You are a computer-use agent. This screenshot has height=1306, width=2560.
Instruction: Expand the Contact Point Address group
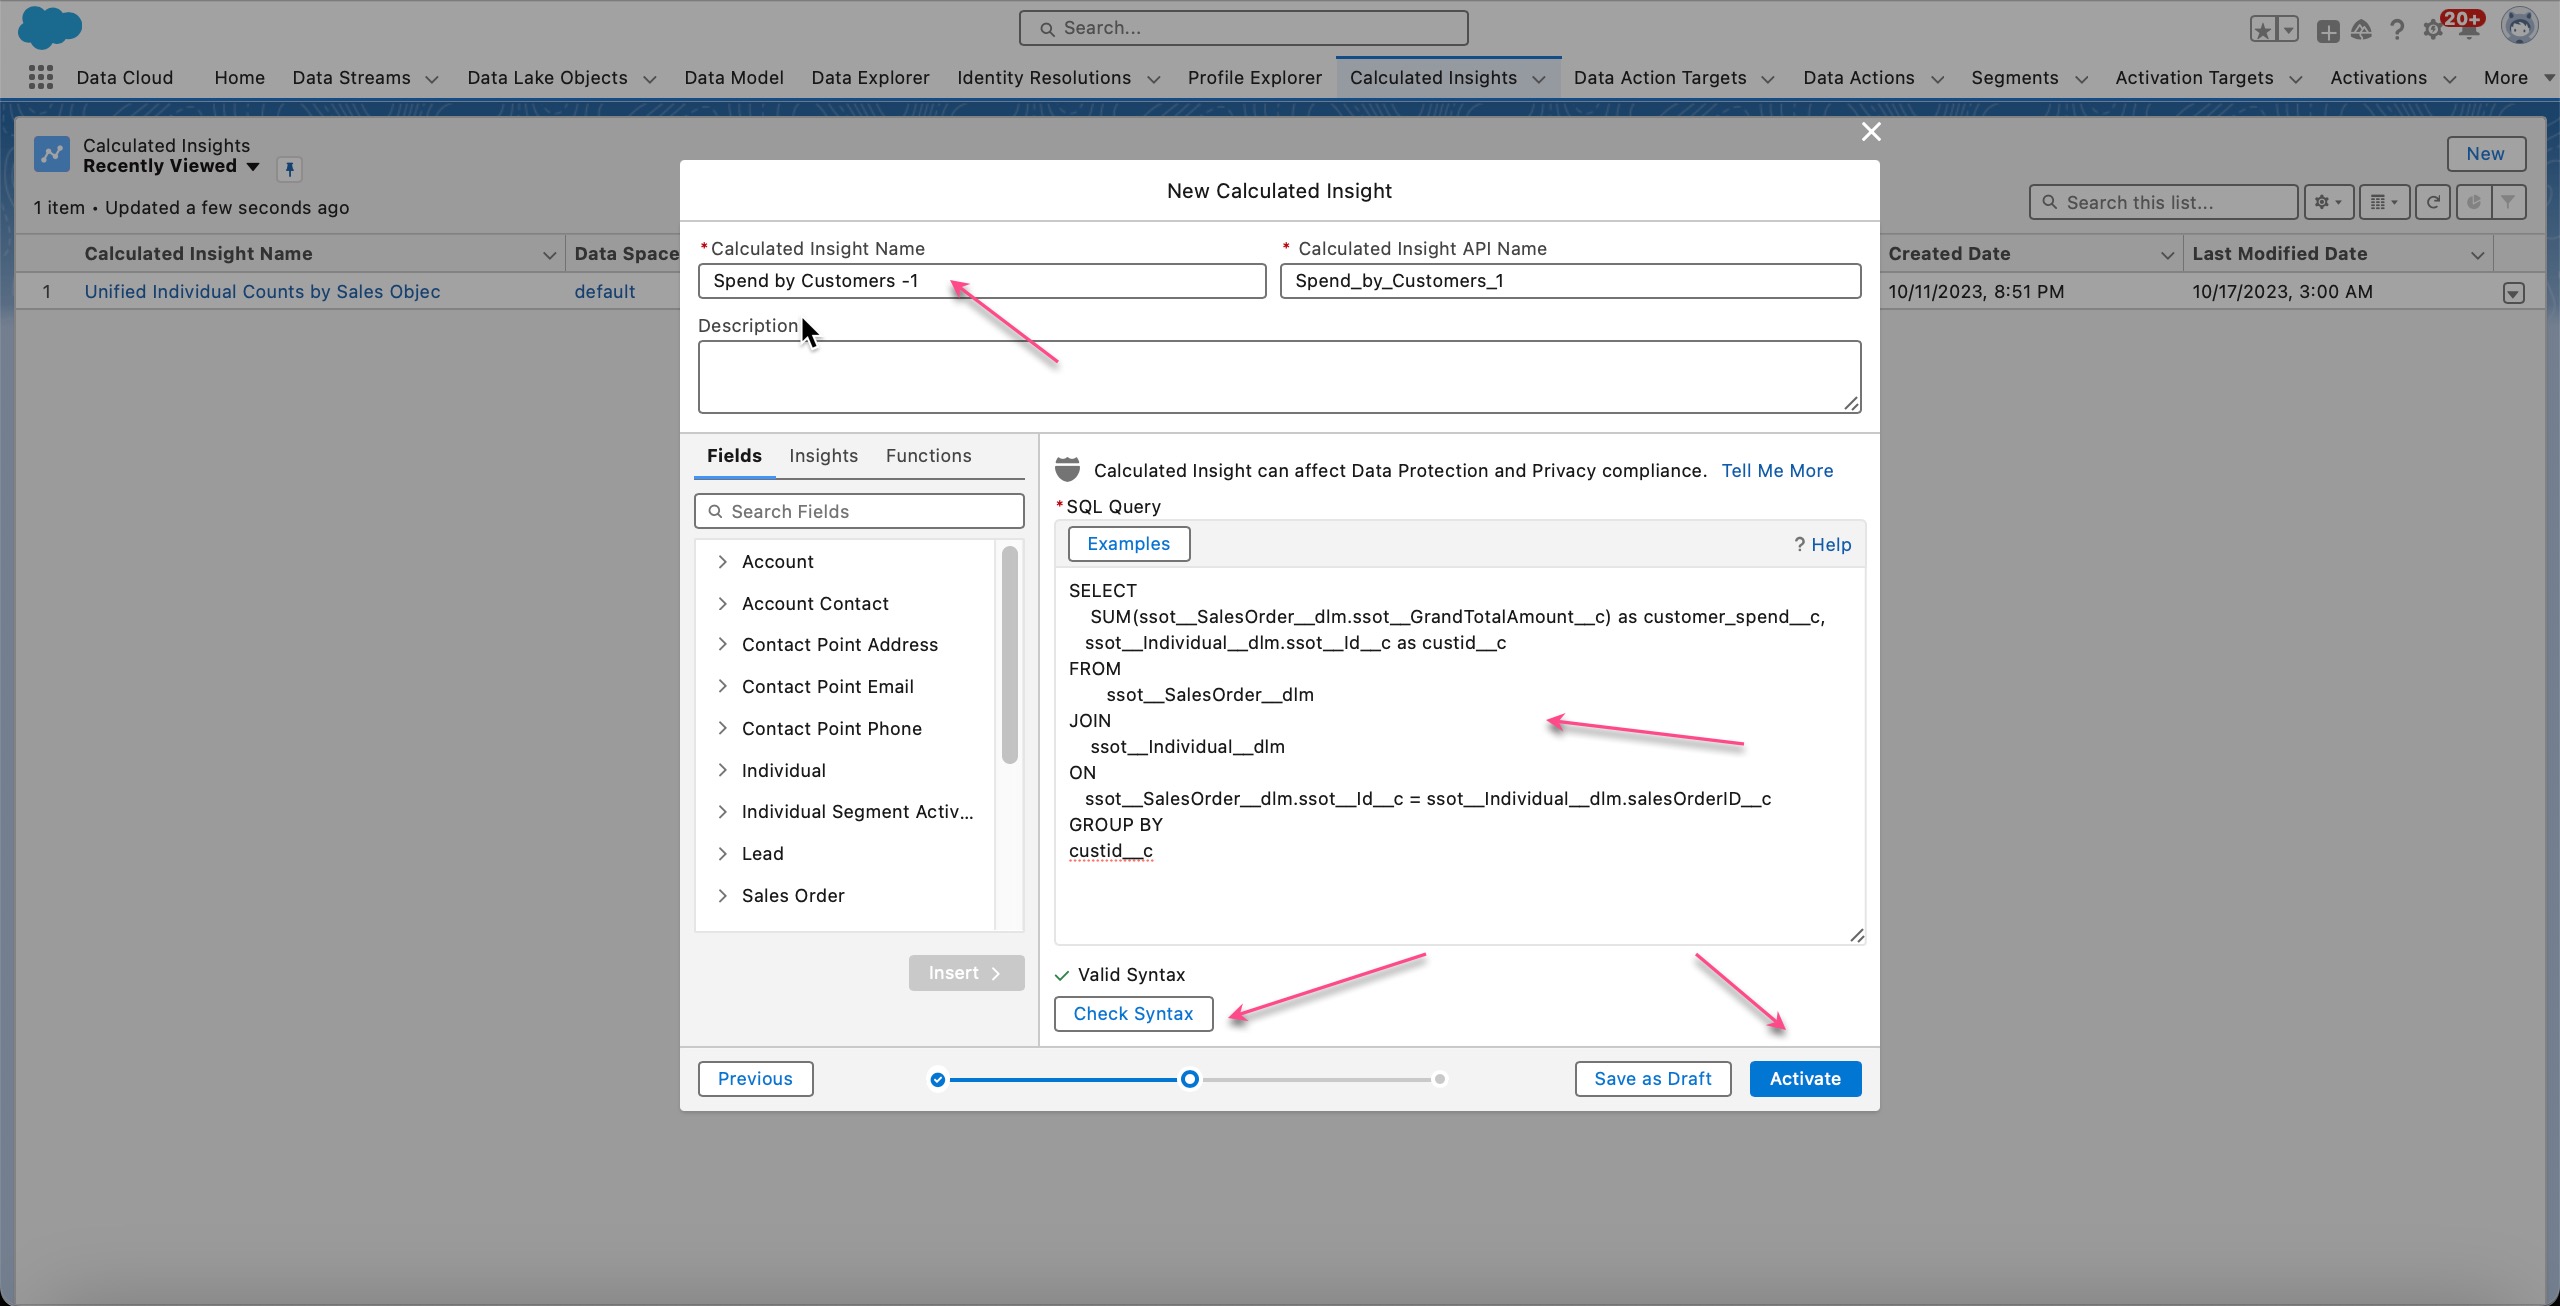coord(722,645)
